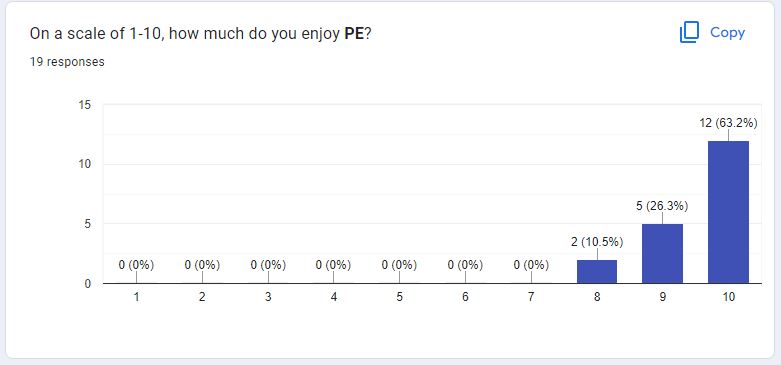
Task: Select the bar for rating 8
Action: pyautogui.click(x=597, y=271)
